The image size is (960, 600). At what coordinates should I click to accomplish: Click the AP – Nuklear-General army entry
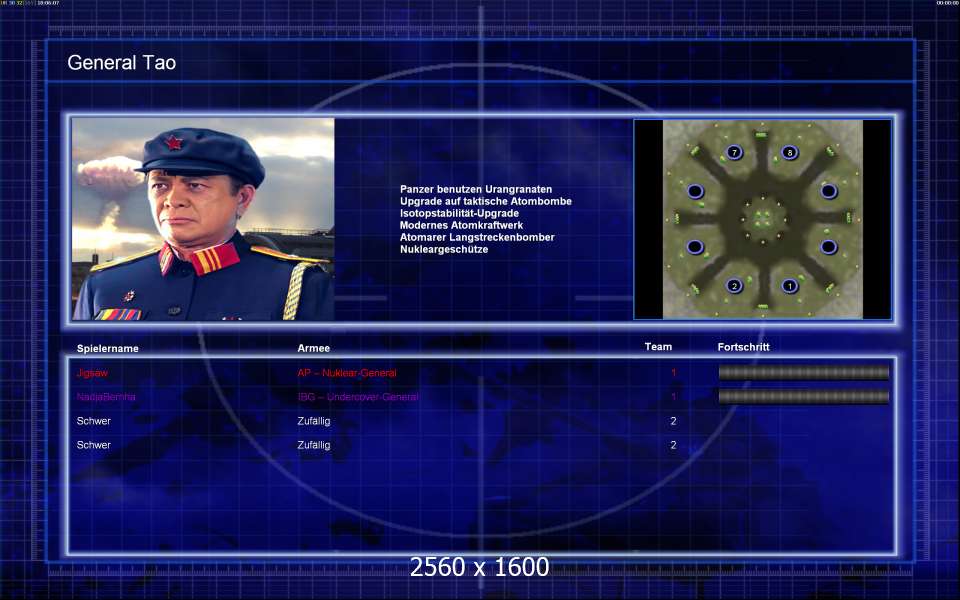pyautogui.click(x=347, y=373)
